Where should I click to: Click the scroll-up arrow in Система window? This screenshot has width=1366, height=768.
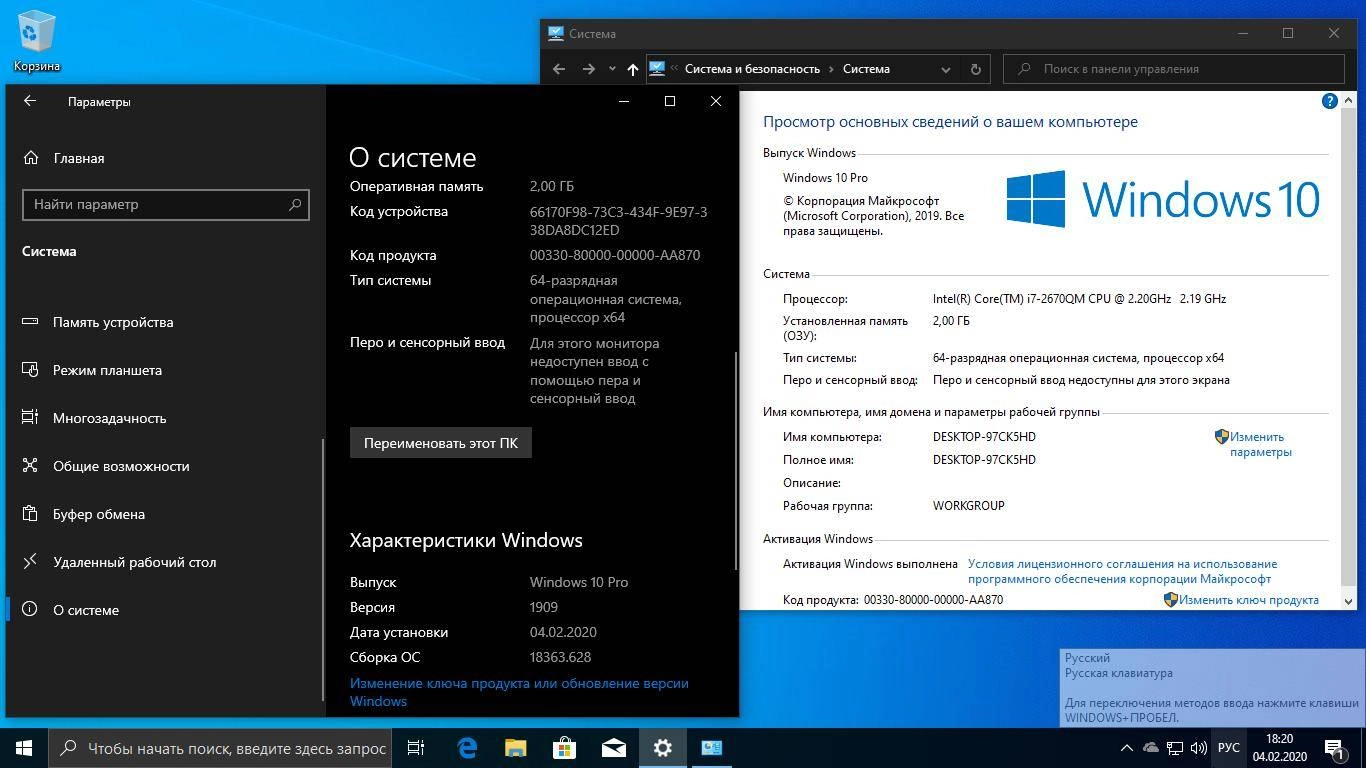coord(1348,100)
